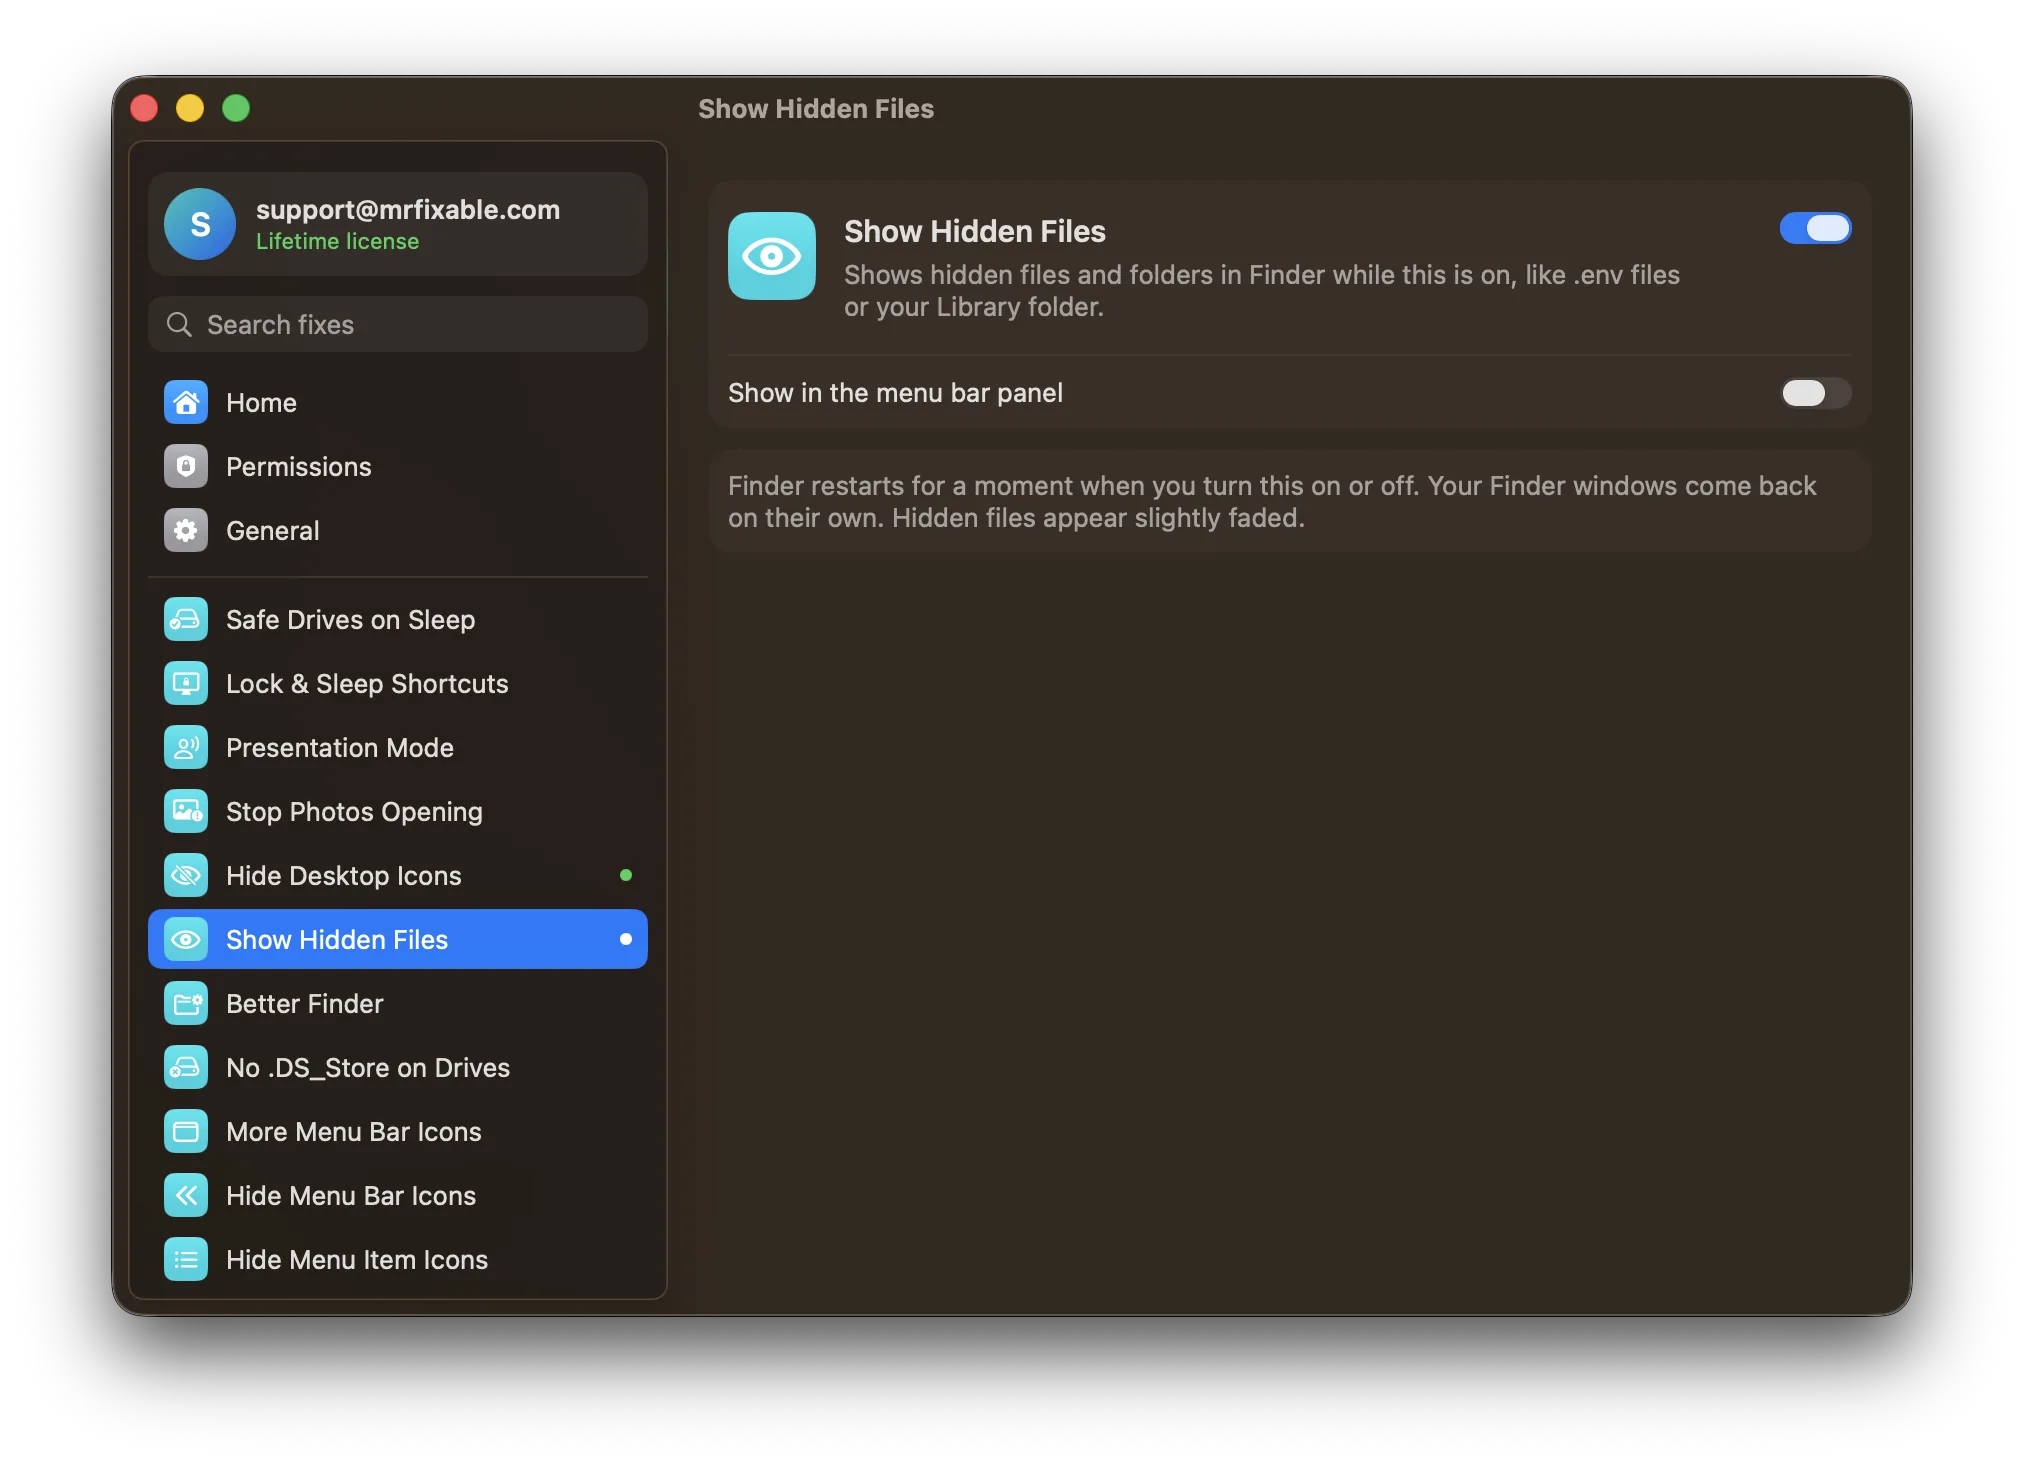
Task: Open the Hide Desktop Icons label
Action: (x=343, y=876)
